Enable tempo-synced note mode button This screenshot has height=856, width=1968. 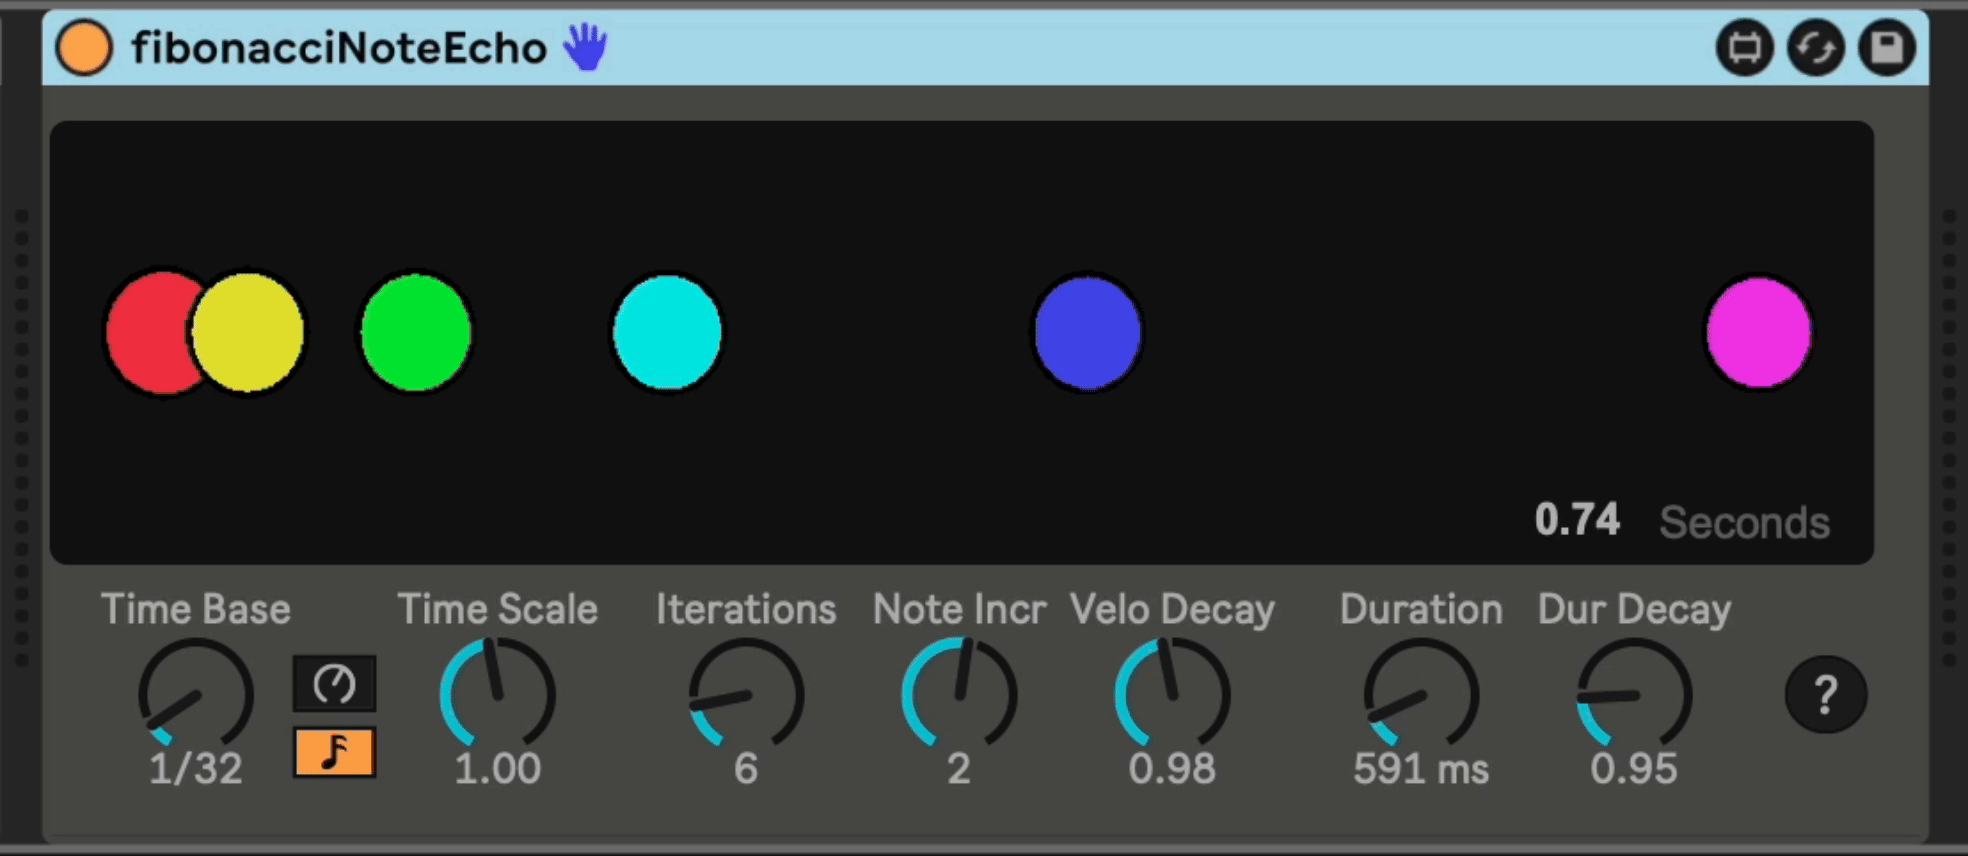point(334,752)
